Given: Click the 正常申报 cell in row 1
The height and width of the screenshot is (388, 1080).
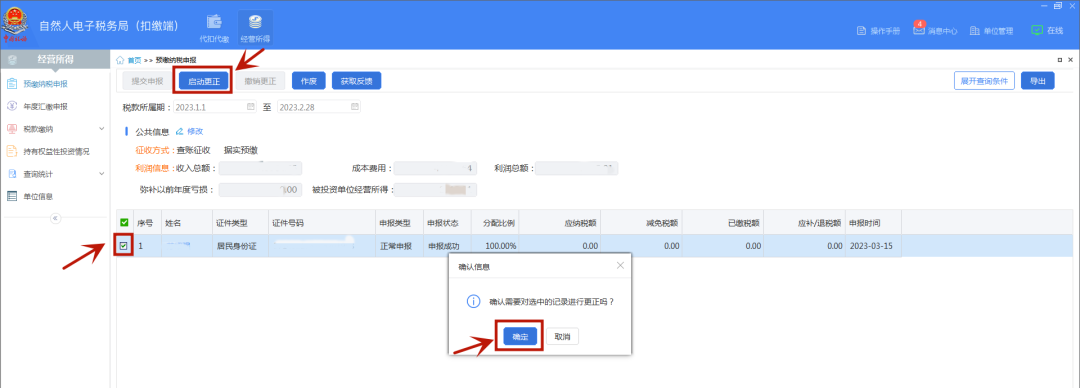Looking at the screenshot, I should coord(399,245).
